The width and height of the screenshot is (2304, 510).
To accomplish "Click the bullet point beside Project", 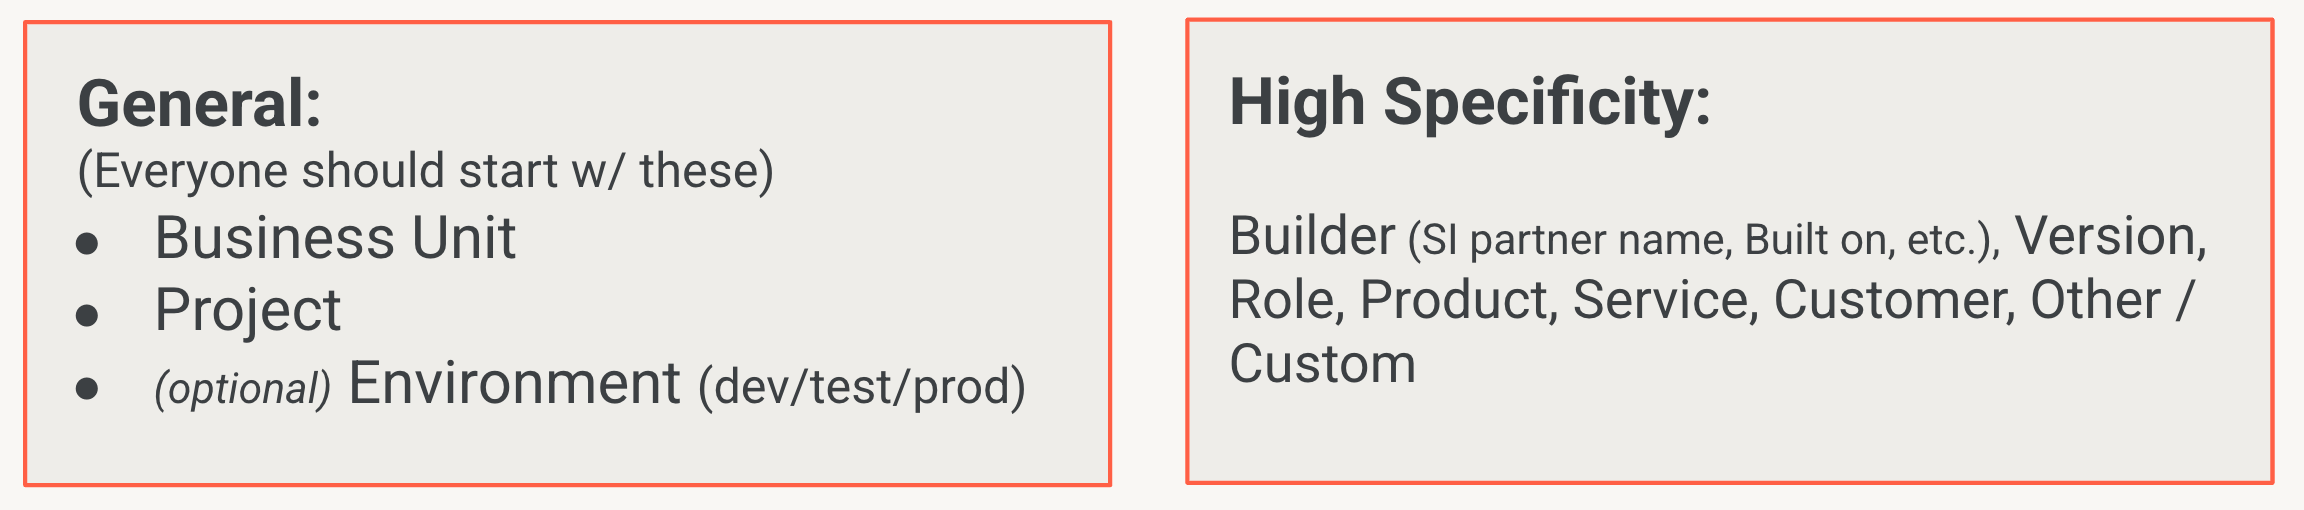I will pyautogui.click(x=88, y=316).
